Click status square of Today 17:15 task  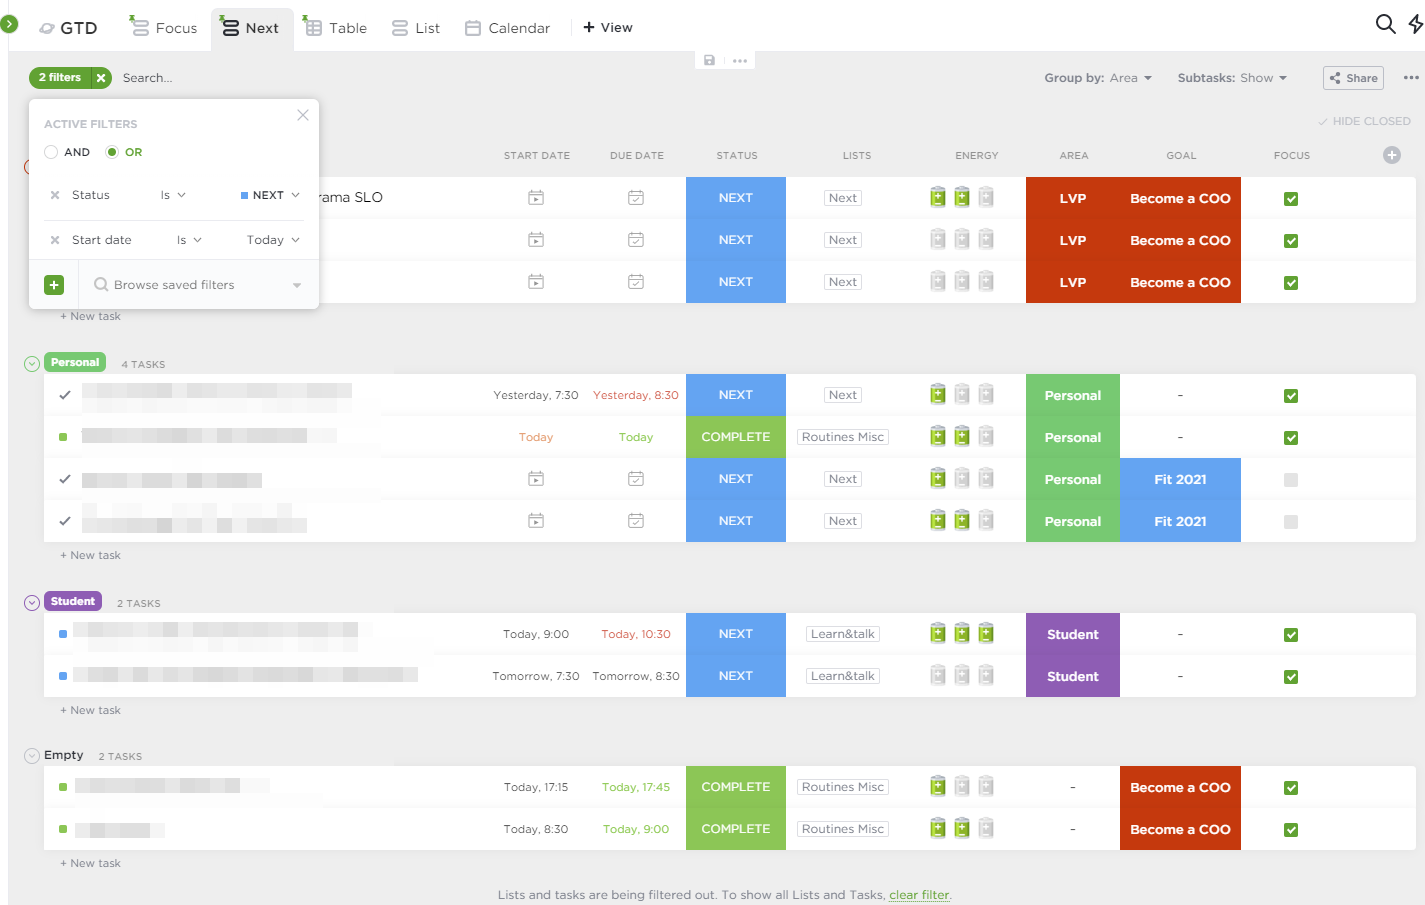63,787
